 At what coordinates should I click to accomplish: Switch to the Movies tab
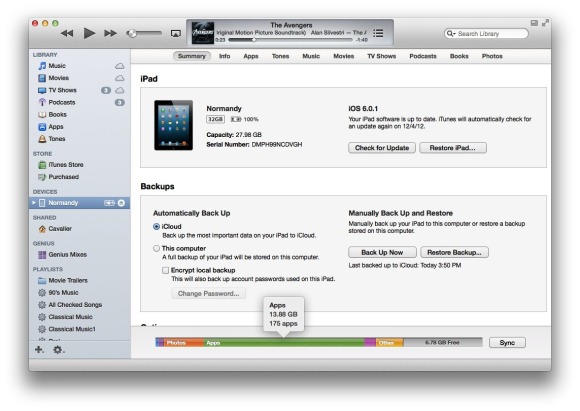pyautogui.click(x=344, y=56)
